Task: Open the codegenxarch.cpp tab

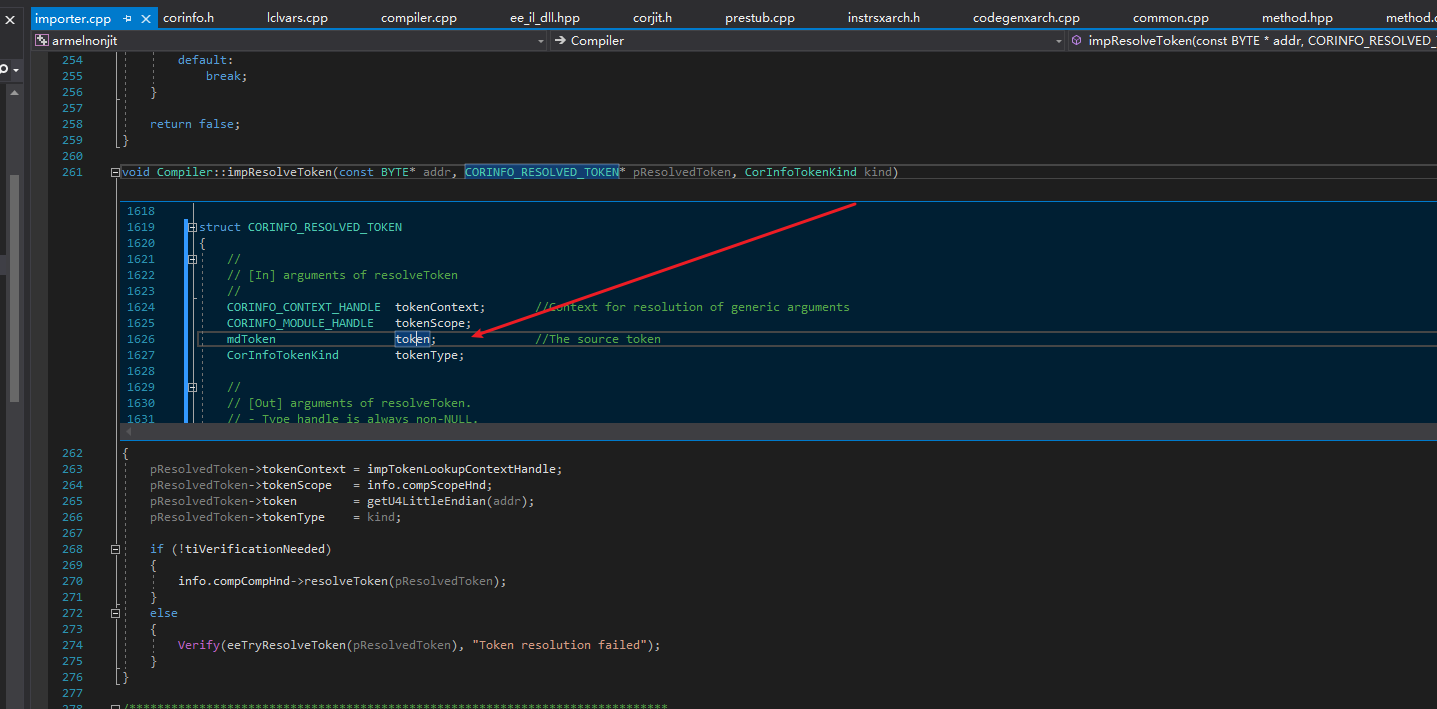Action: (x=1026, y=18)
